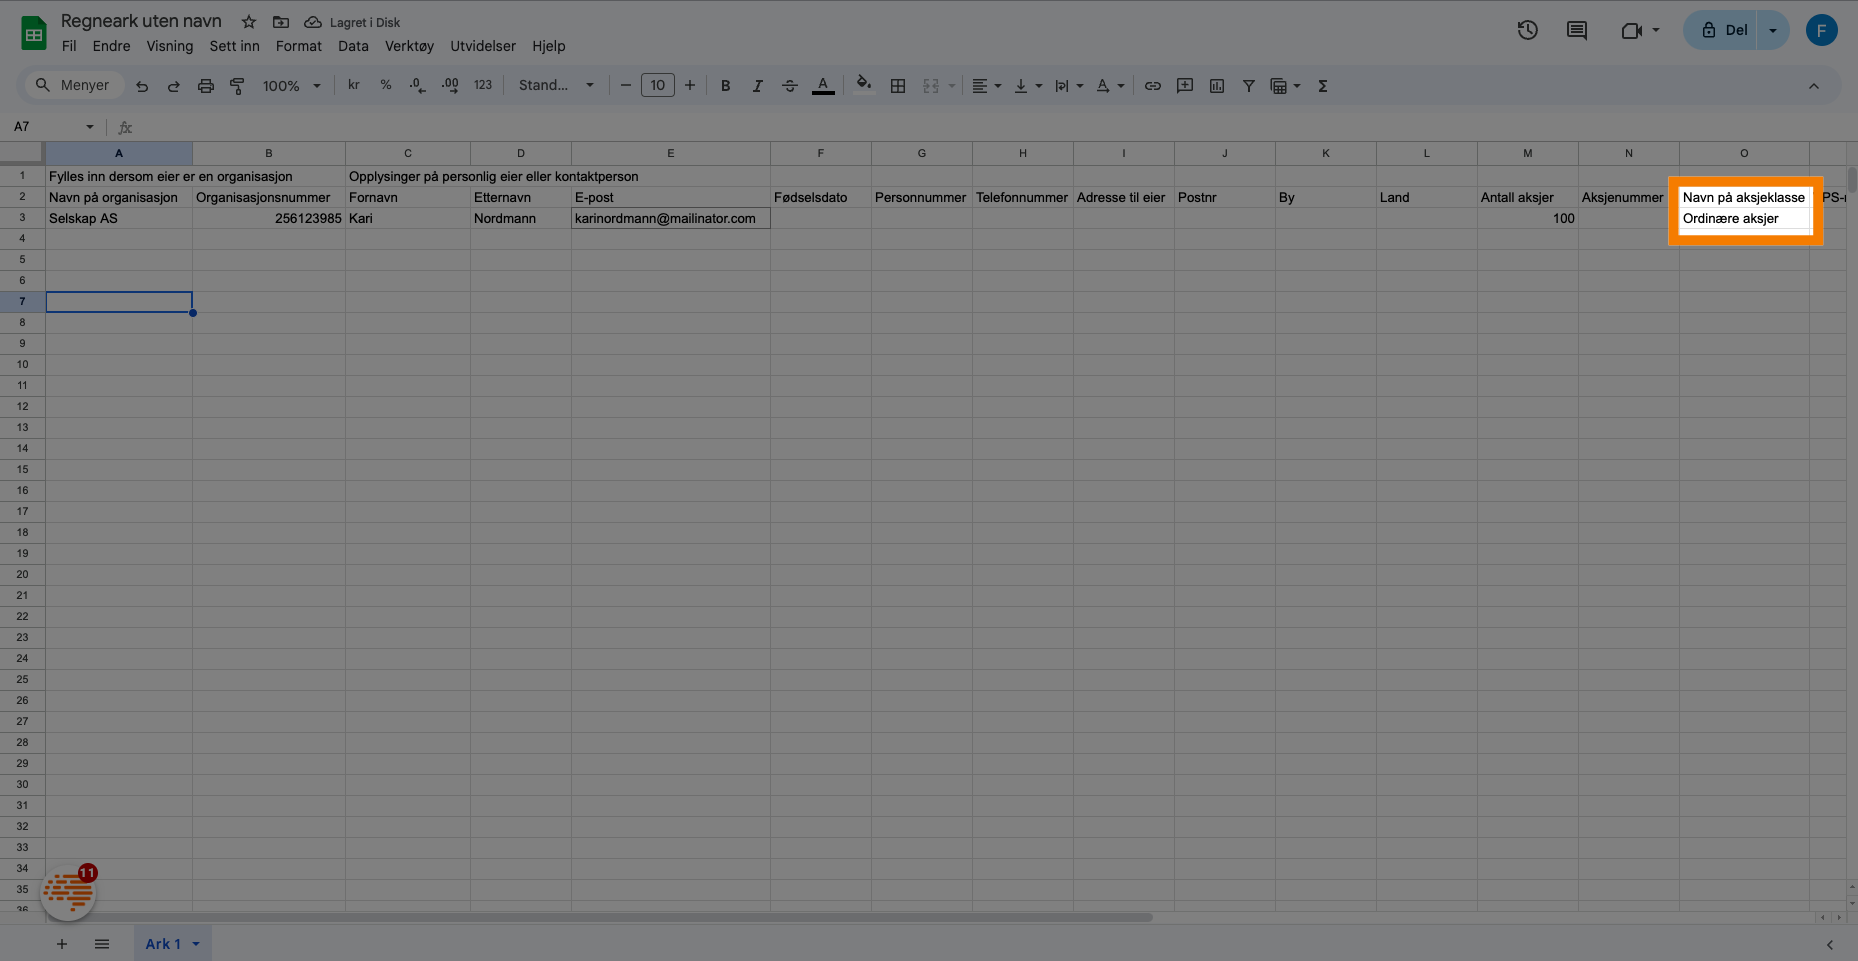Open share options arrow next to Del
Image resolution: width=1858 pixels, height=961 pixels.
point(1773,30)
